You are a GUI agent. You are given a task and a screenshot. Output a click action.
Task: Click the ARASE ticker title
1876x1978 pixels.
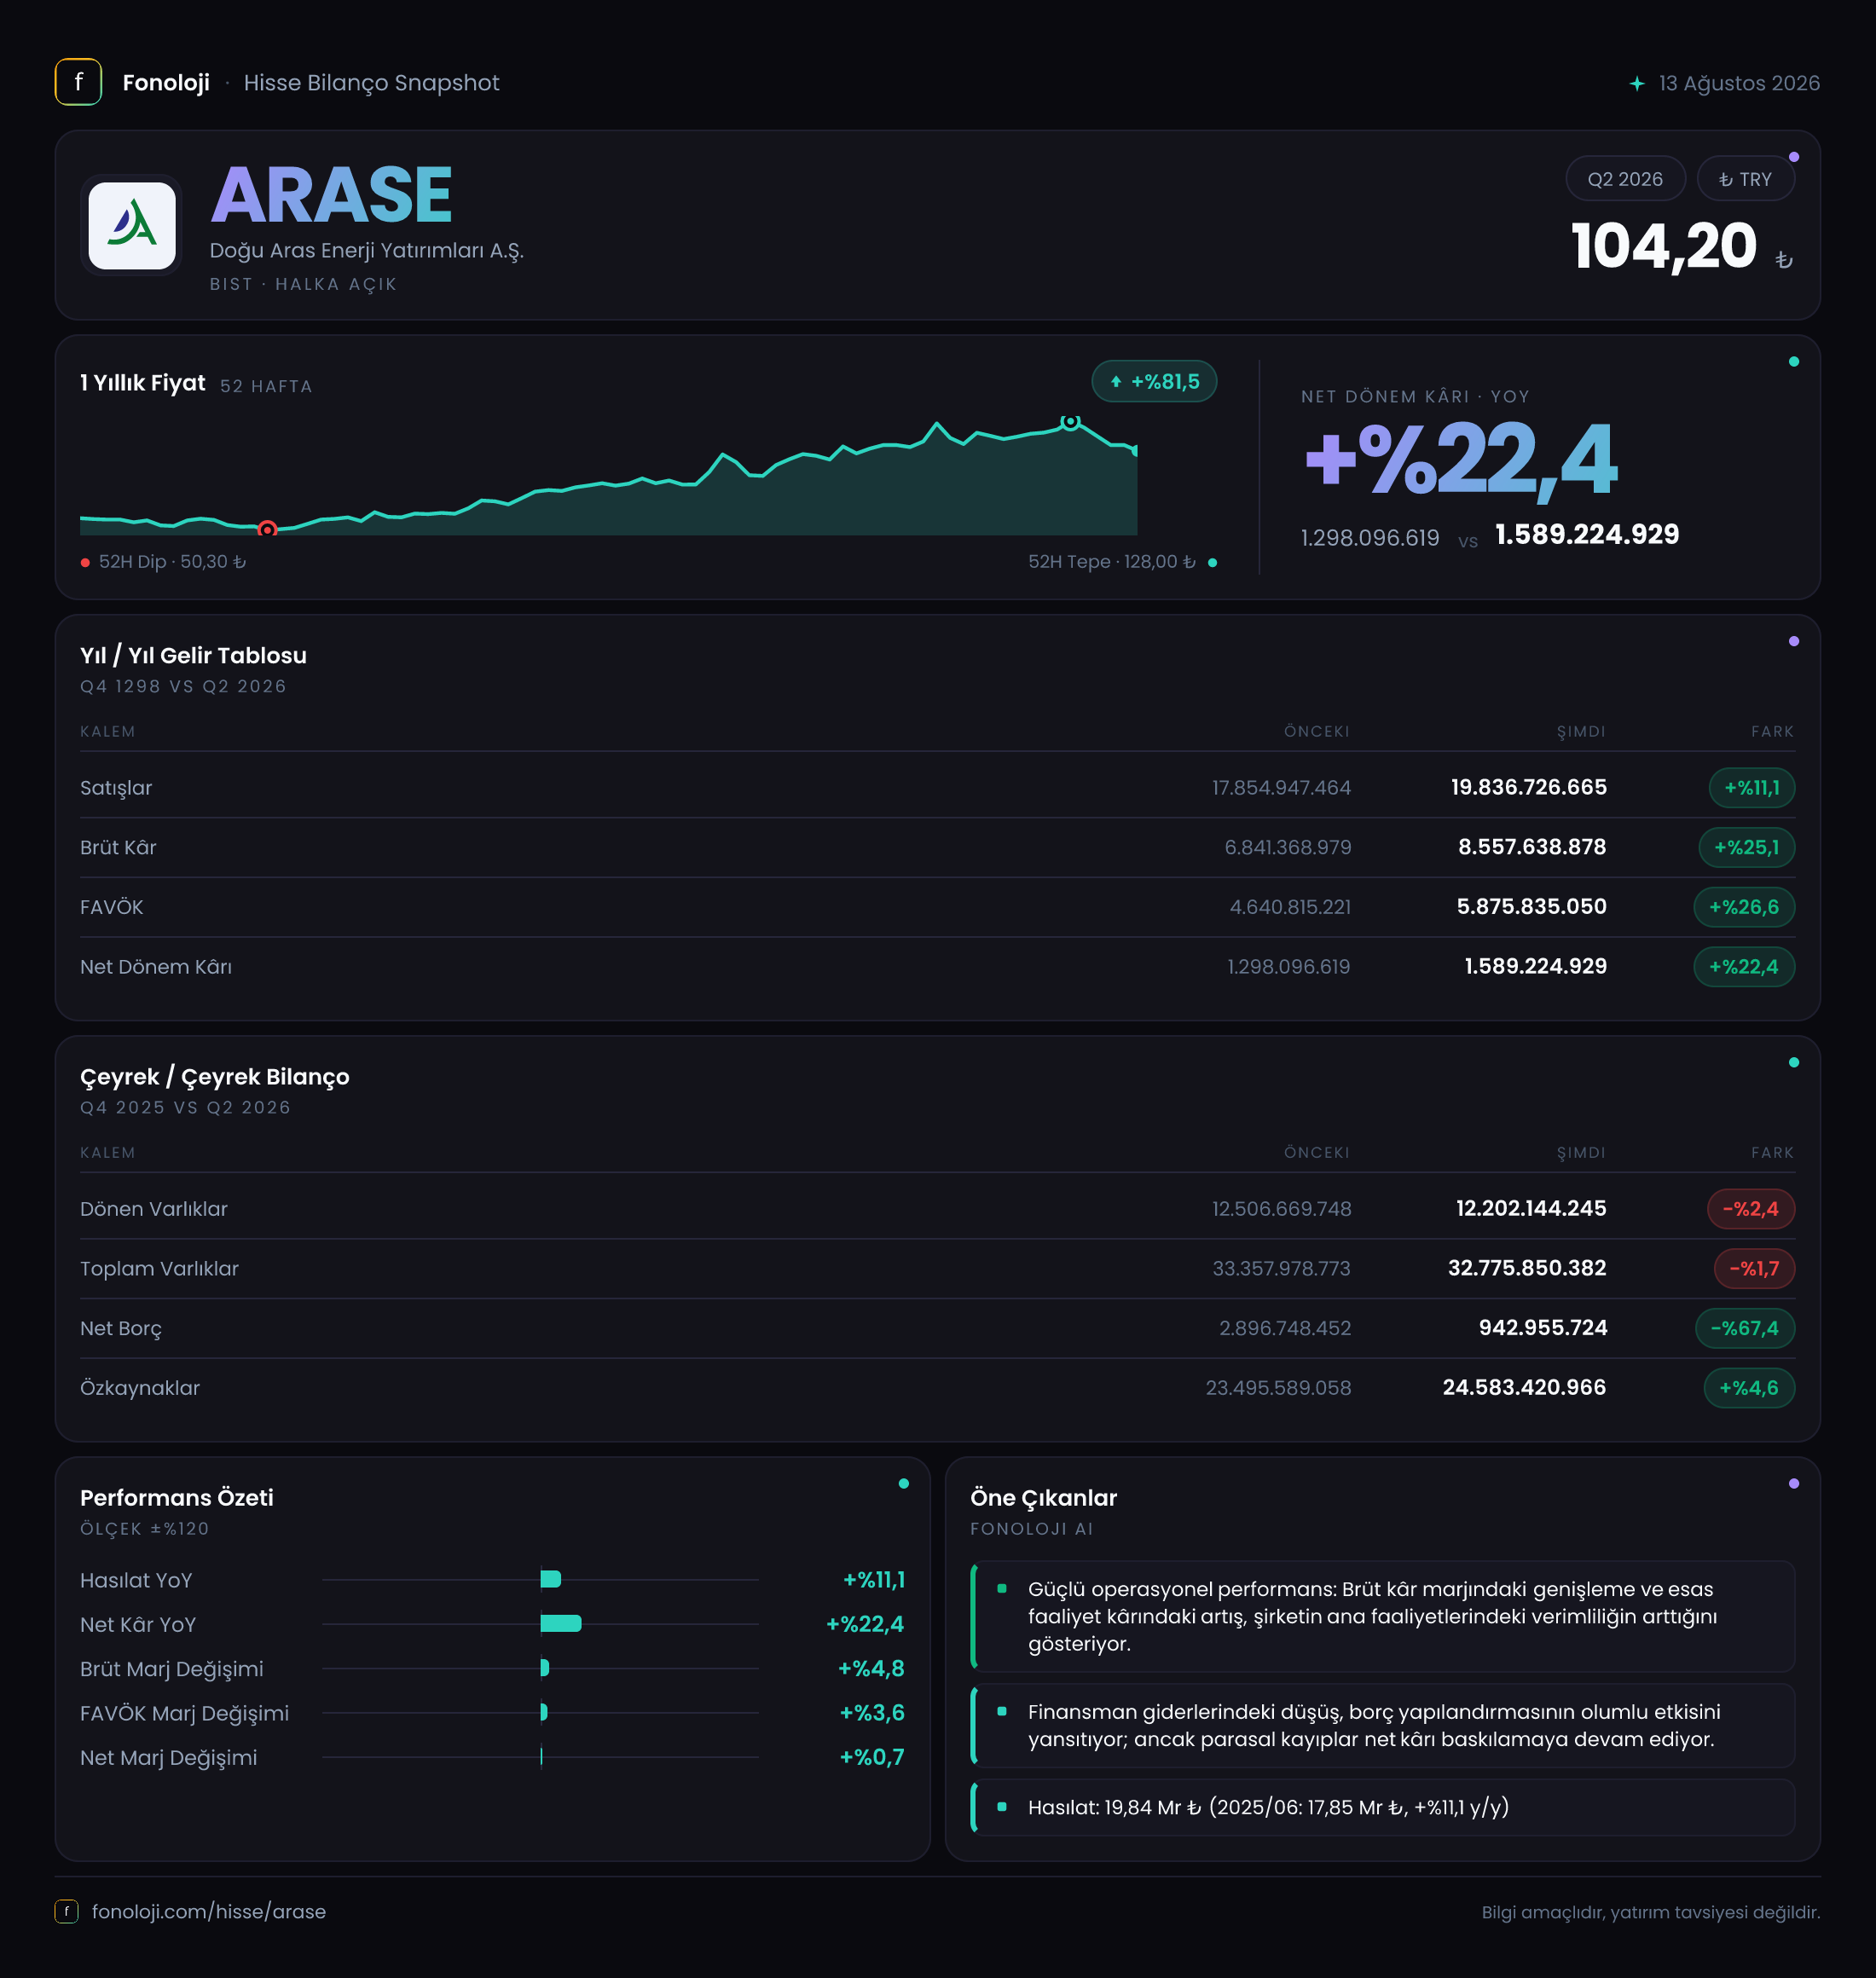pos(331,194)
